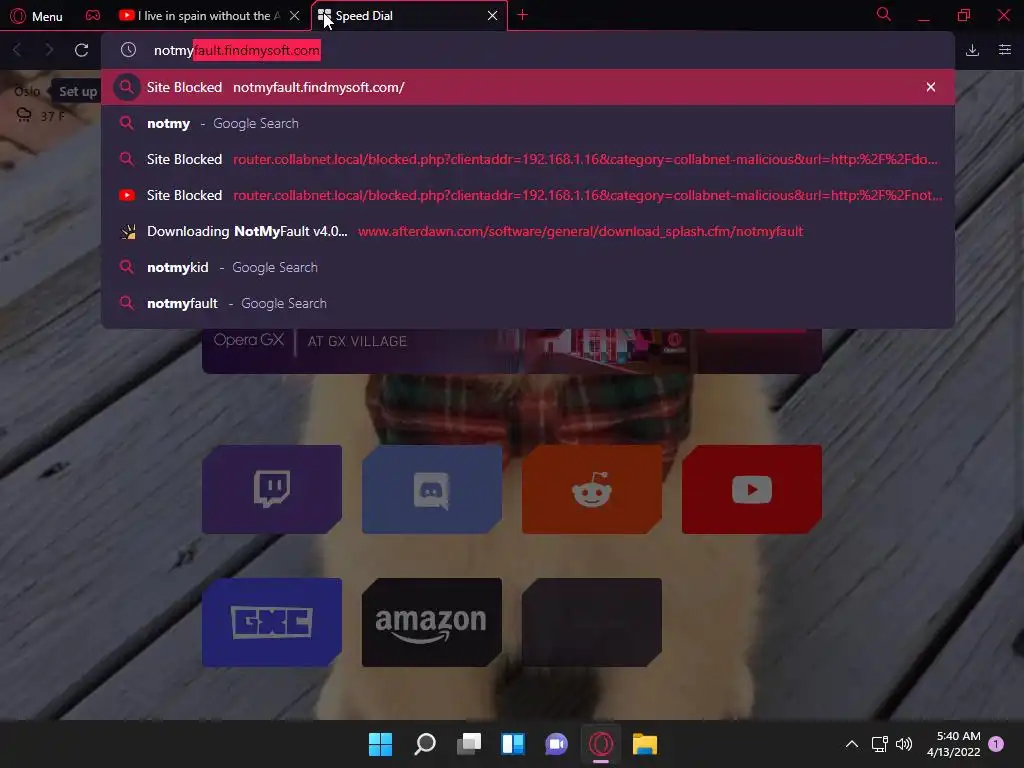Click the Set up weather button

pyautogui.click(x=77, y=91)
